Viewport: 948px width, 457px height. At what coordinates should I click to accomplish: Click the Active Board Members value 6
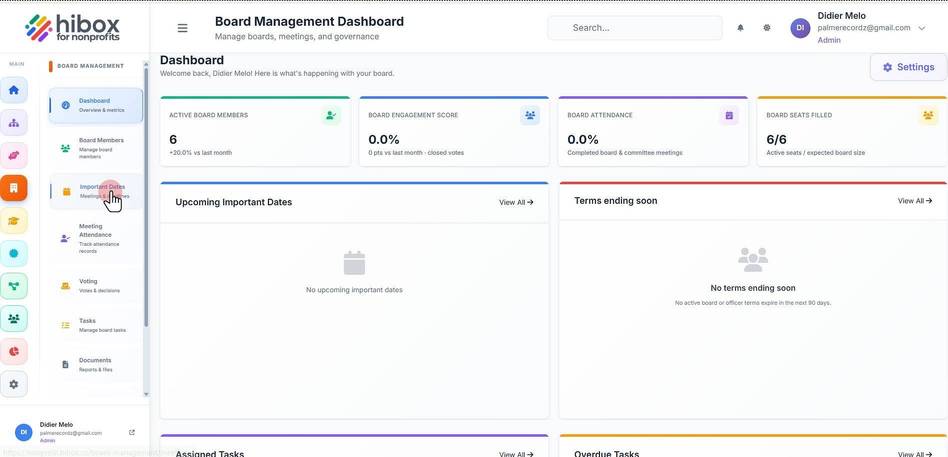click(173, 140)
